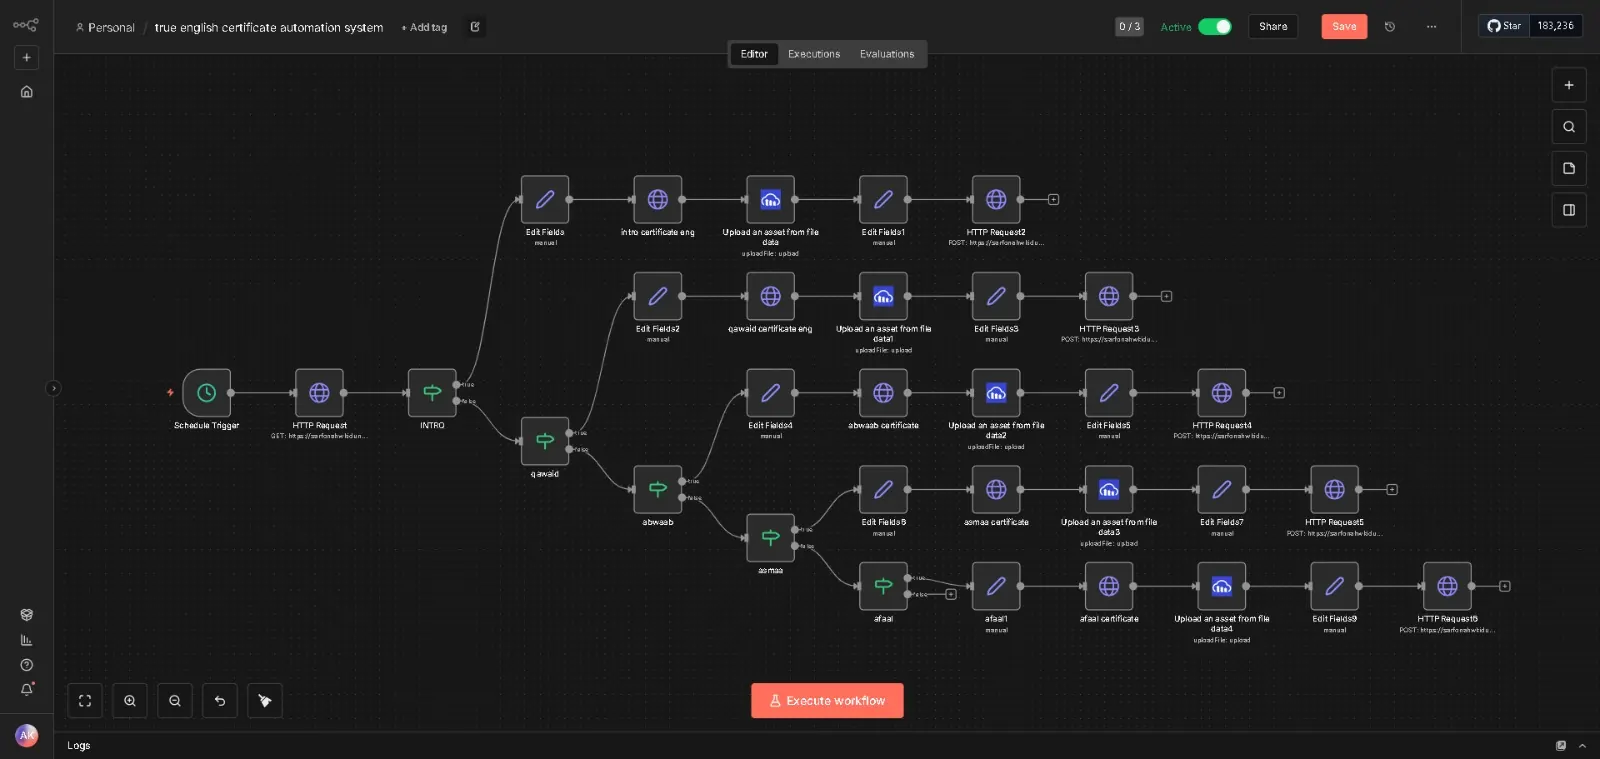Select the qawaid if-condition node
The height and width of the screenshot is (759, 1600).
click(x=545, y=441)
